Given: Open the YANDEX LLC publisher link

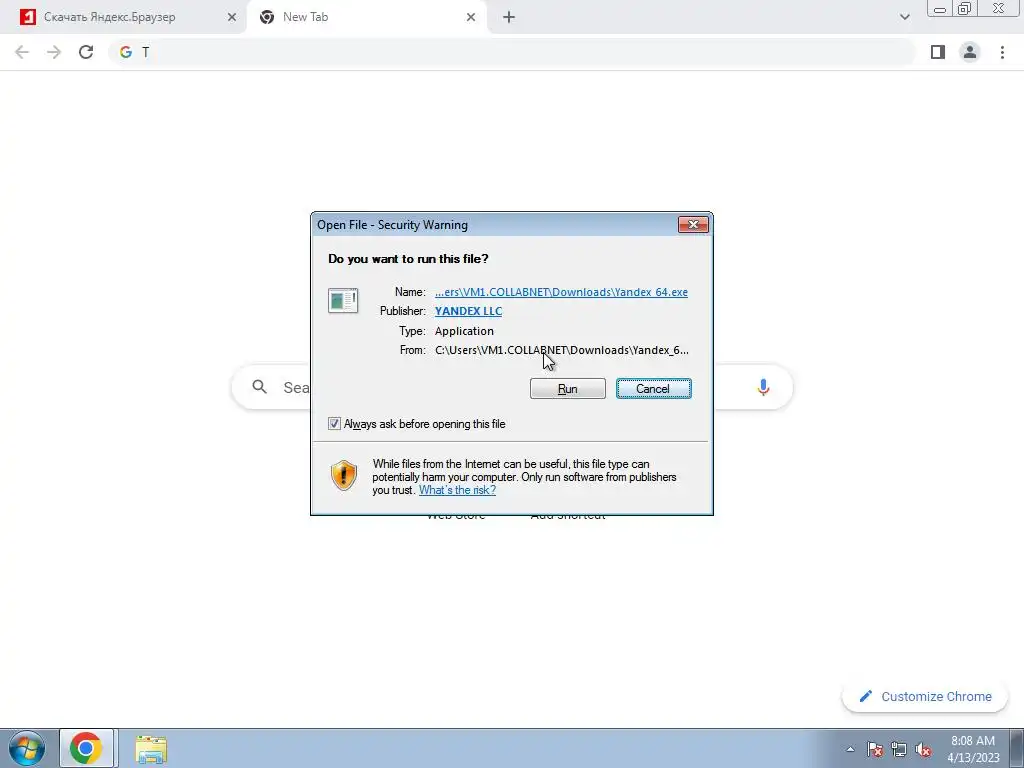Looking at the screenshot, I should 468,311.
